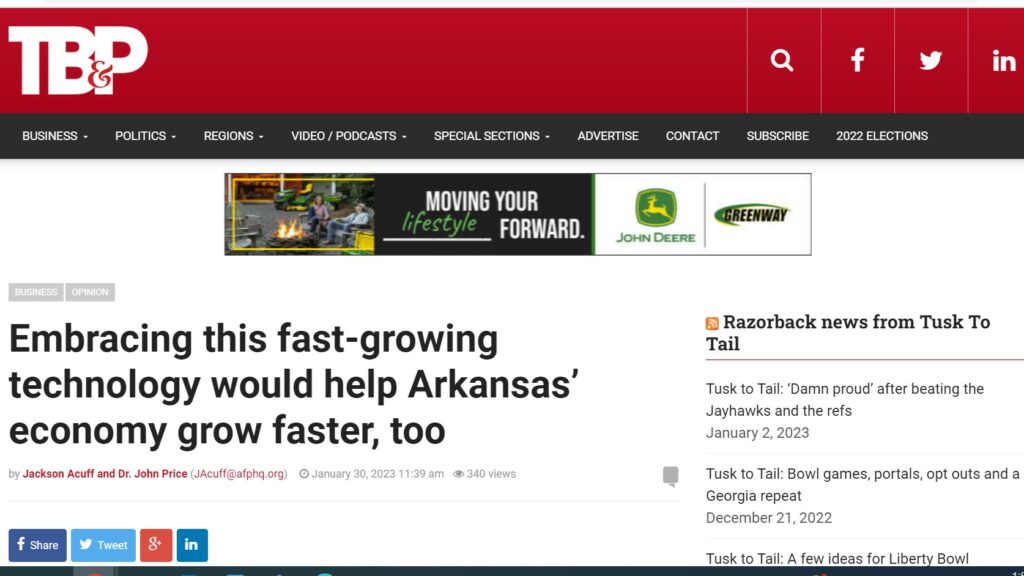Expand Video / Podcasts dropdown
Image resolution: width=1024 pixels, height=576 pixels.
(x=349, y=136)
